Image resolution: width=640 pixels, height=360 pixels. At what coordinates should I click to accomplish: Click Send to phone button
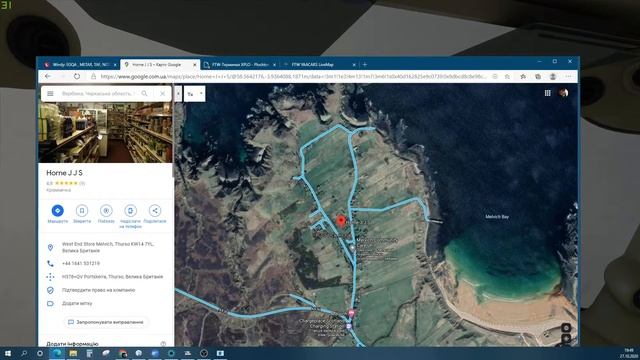tap(130, 216)
